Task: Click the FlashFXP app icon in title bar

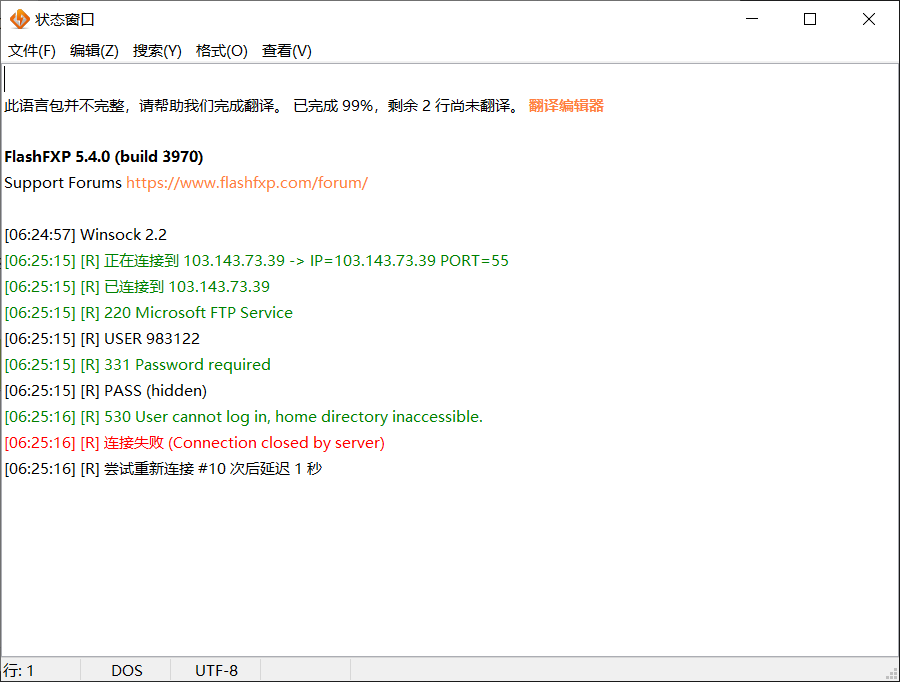Action: (x=20, y=19)
